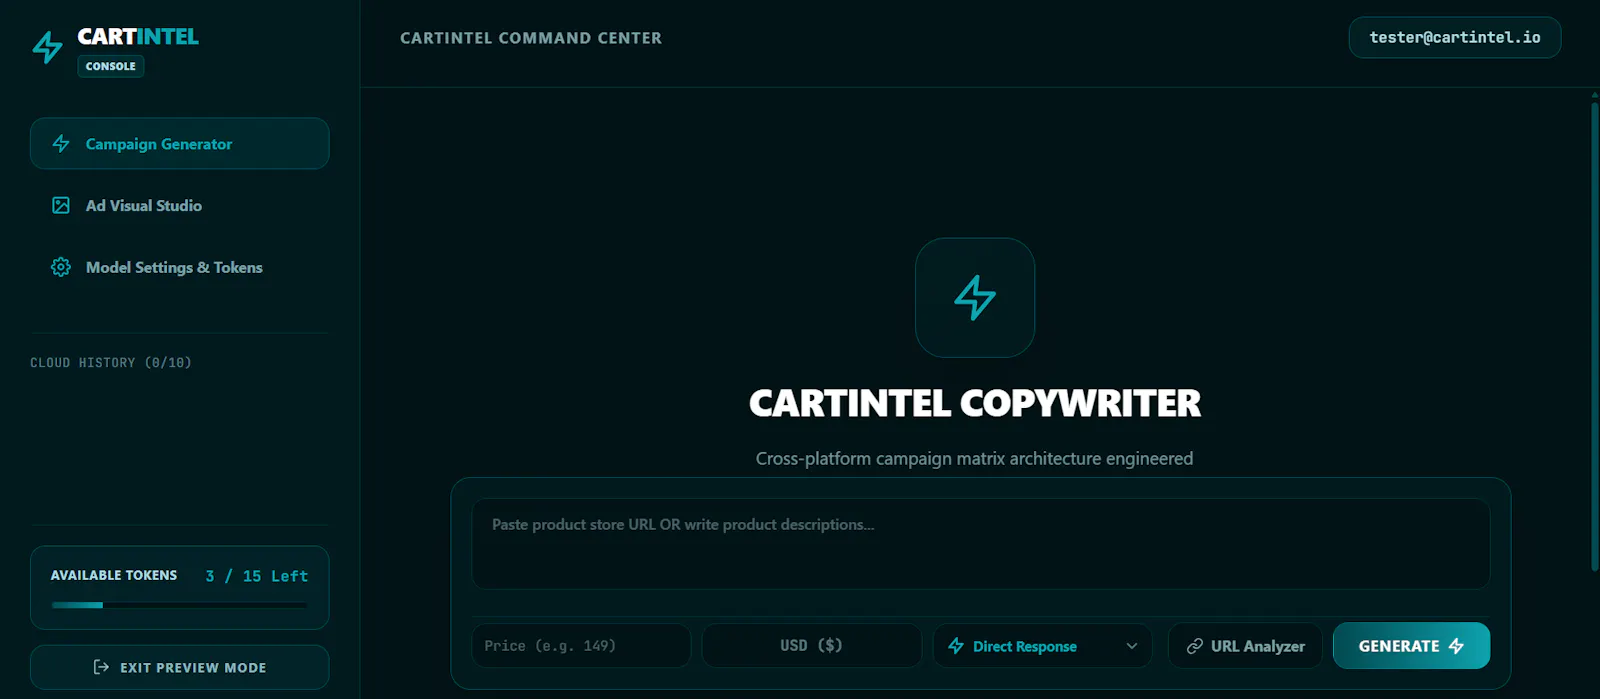Click the CLOUD HISTORY (0/10) label
Image resolution: width=1600 pixels, height=699 pixels.
tap(111, 363)
